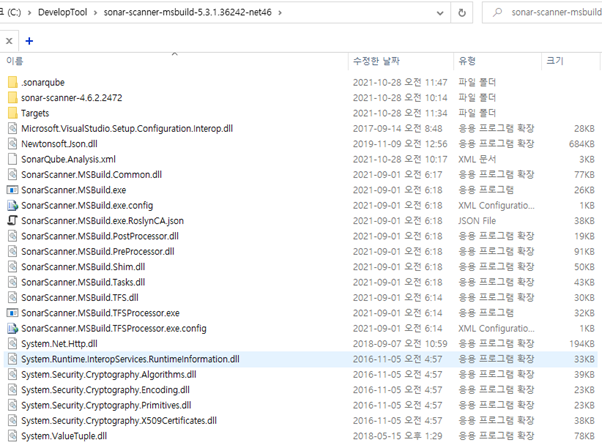Viewport: 602px width, 448px height.
Task: Click the System.Security.Cryptography.X509Certificates.dll file icon
Action: coord(13,420)
